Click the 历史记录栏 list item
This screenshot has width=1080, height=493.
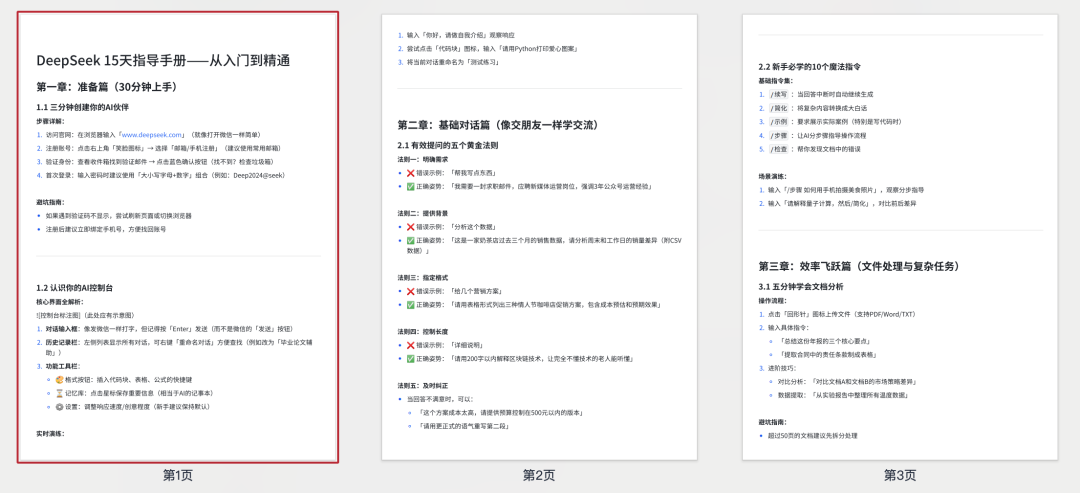[174, 347]
